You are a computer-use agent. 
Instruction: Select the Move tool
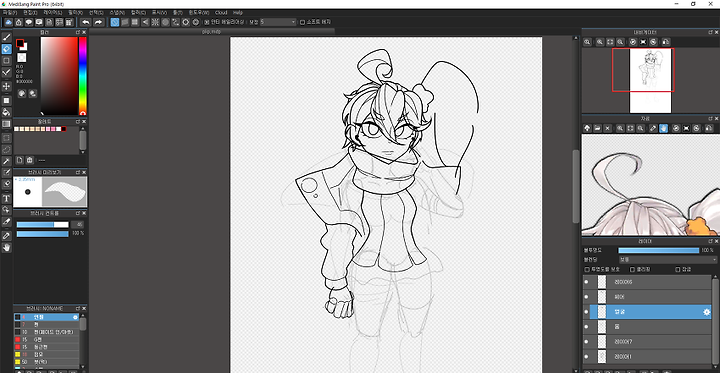6,86
